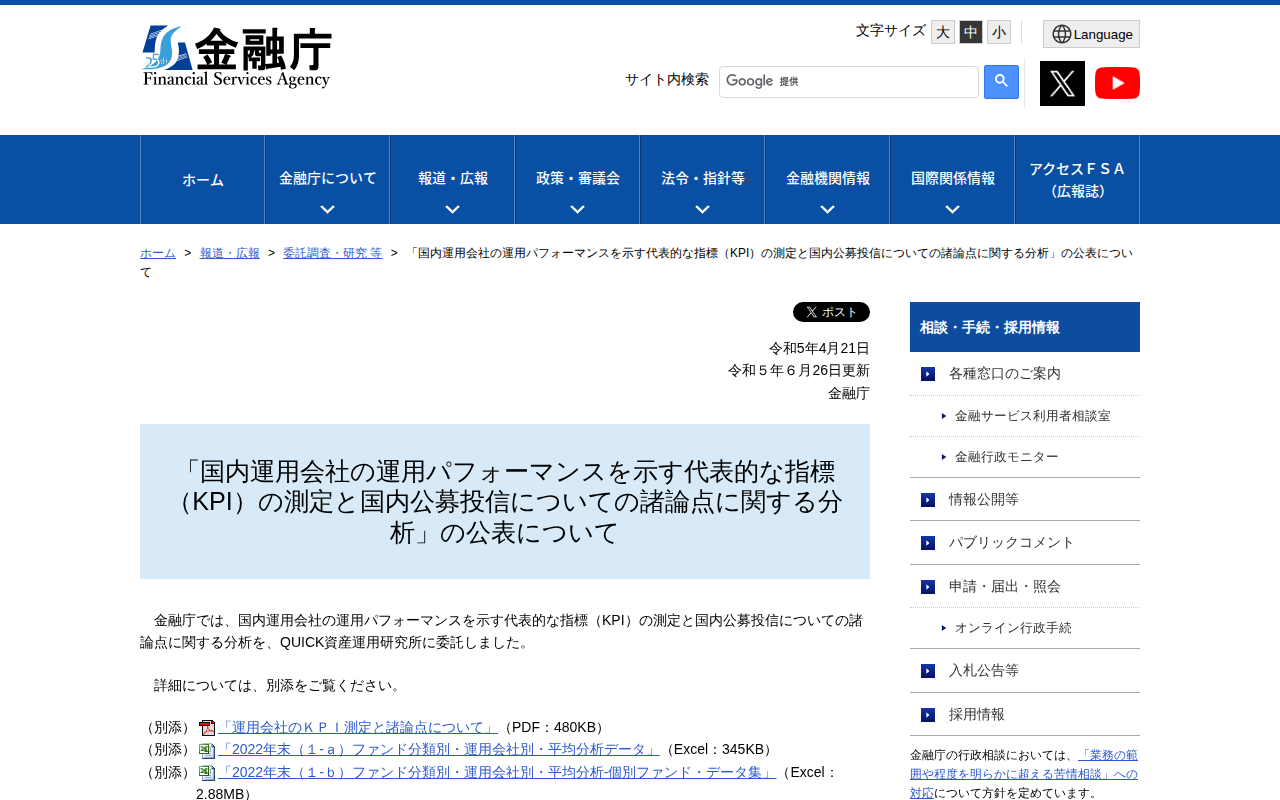Expand the 金融機関情報 navigation menu

827,179
